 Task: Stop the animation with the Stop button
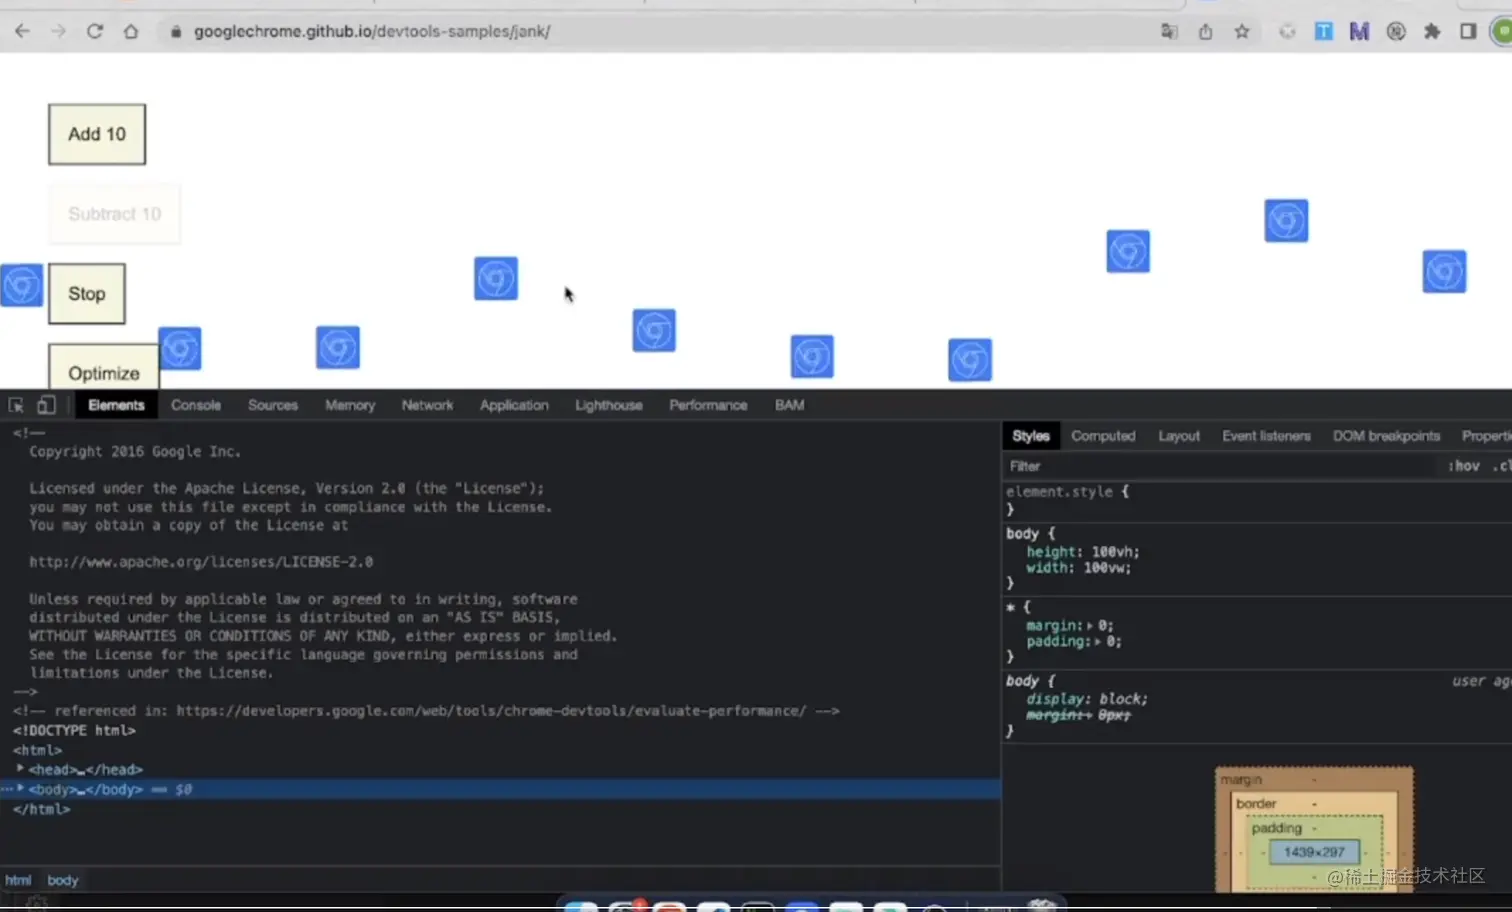click(87, 294)
